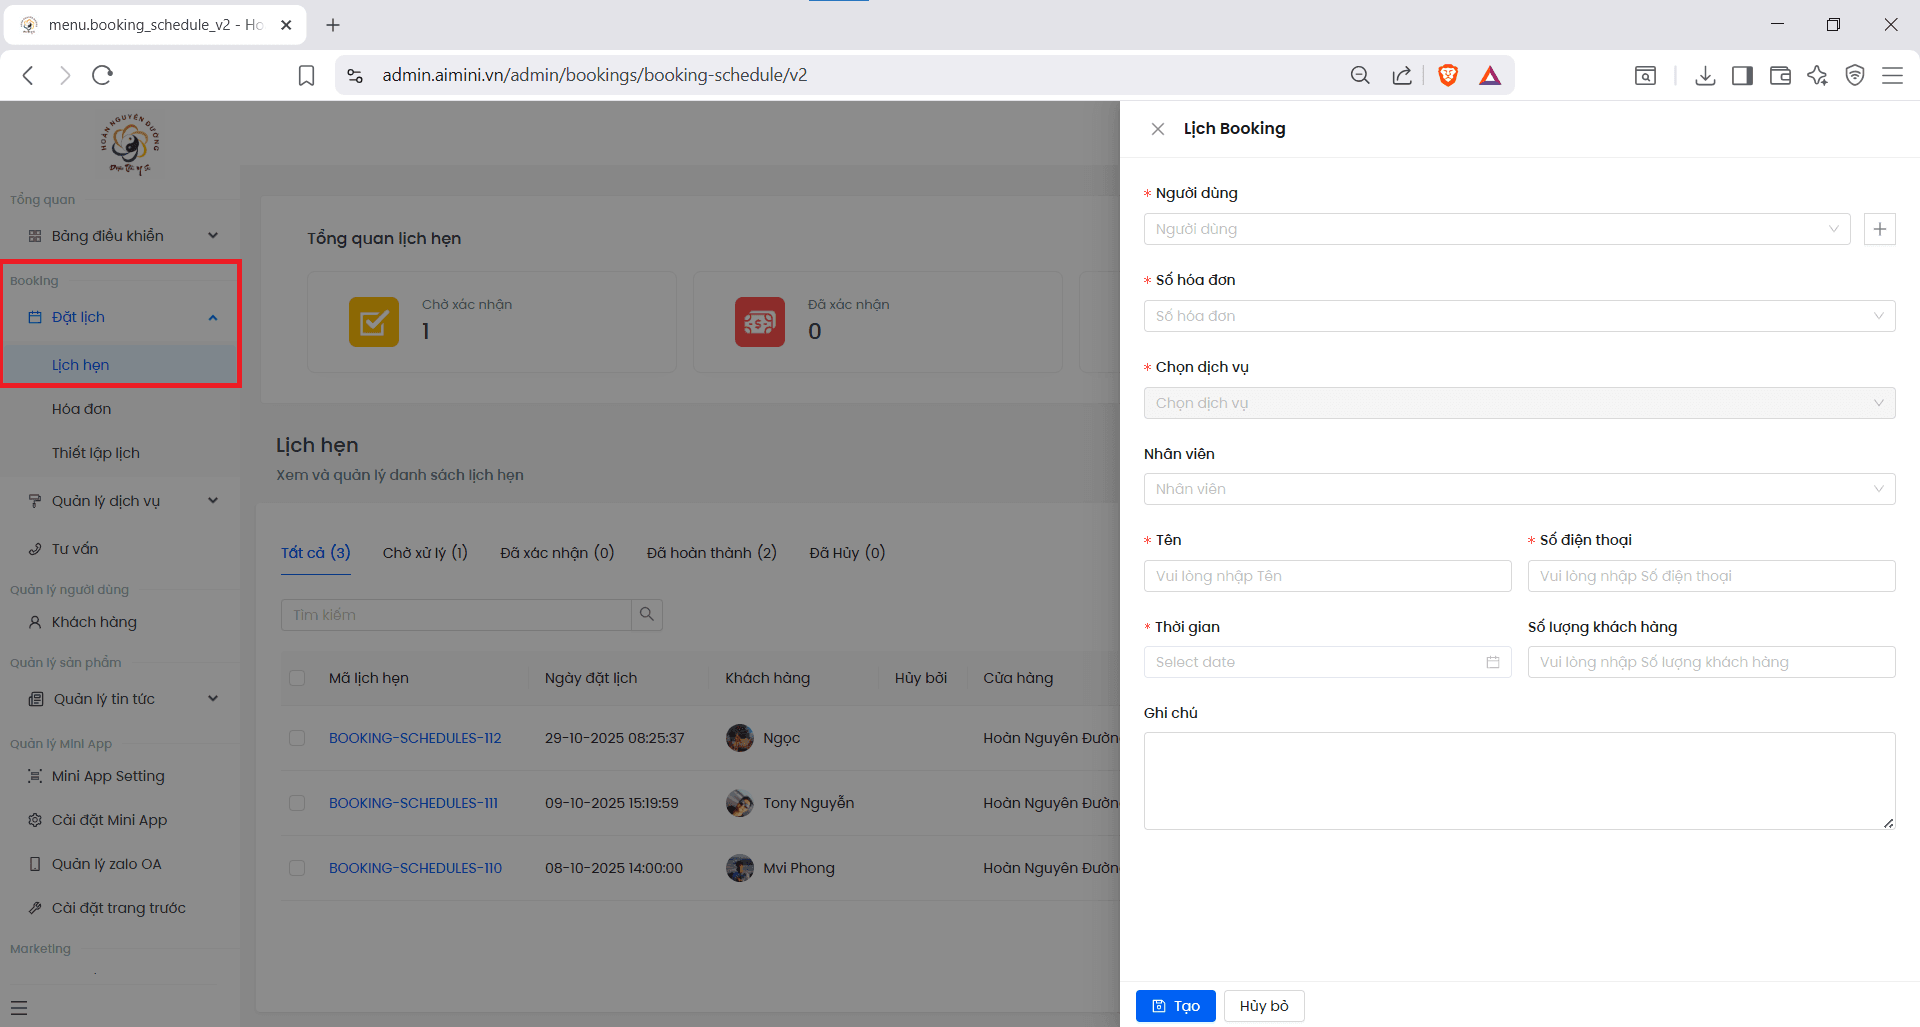Click the Hủy bỏ button
The height and width of the screenshot is (1027, 1920).
coord(1263,1006)
